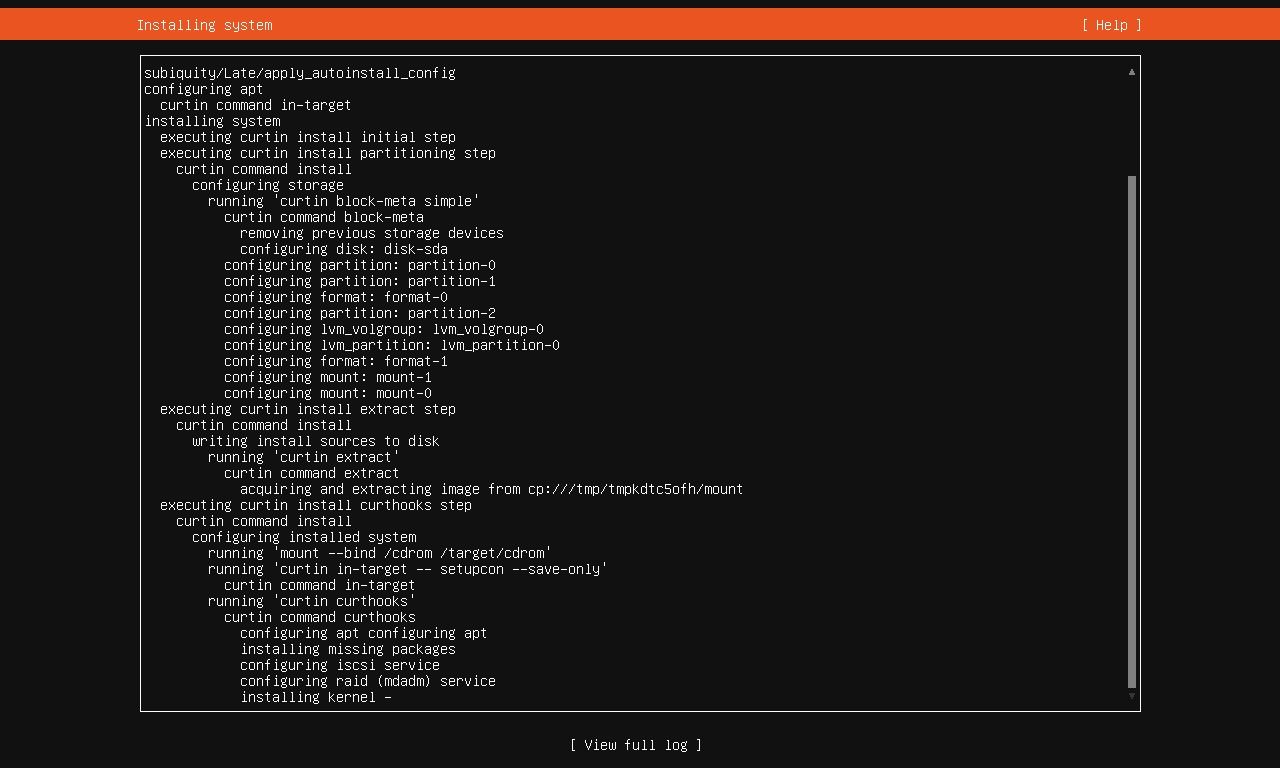
Task: Click the scrollbar down arrow
Action: click(x=1131, y=695)
